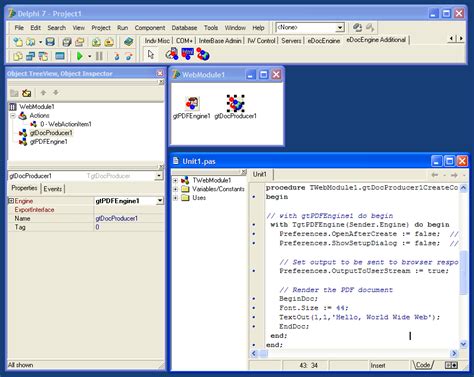Screen dimensions: 474x377
Task: Click the View Unit toolbar icon
Action: click(x=18, y=56)
